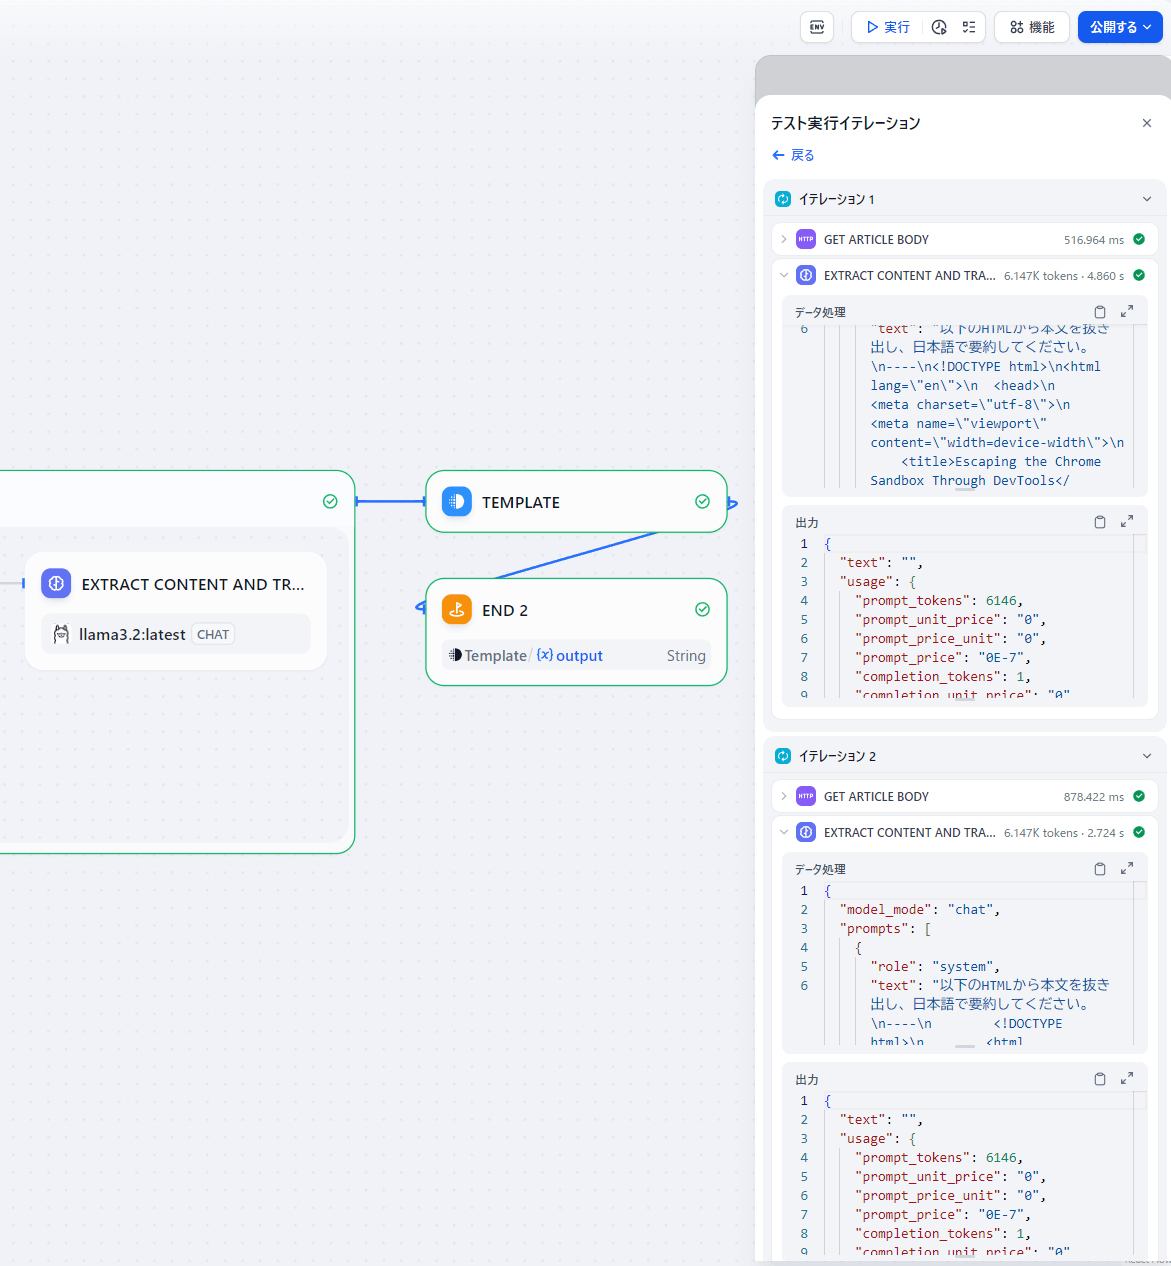Maximize データ処理 panel in iteration 1
1171x1266 pixels.
tap(1127, 312)
